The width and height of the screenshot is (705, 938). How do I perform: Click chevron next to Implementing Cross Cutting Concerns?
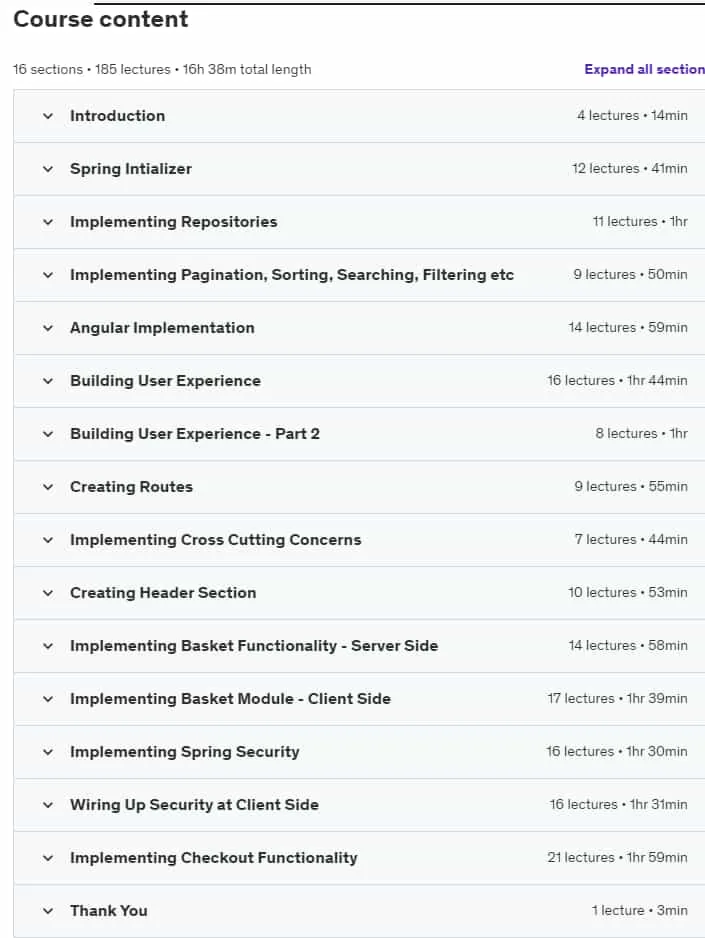tap(48, 540)
